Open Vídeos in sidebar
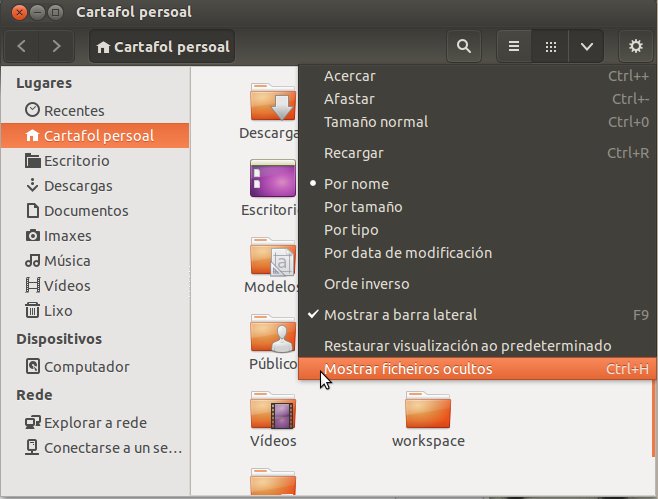The height and width of the screenshot is (499, 658). (95, 285)
